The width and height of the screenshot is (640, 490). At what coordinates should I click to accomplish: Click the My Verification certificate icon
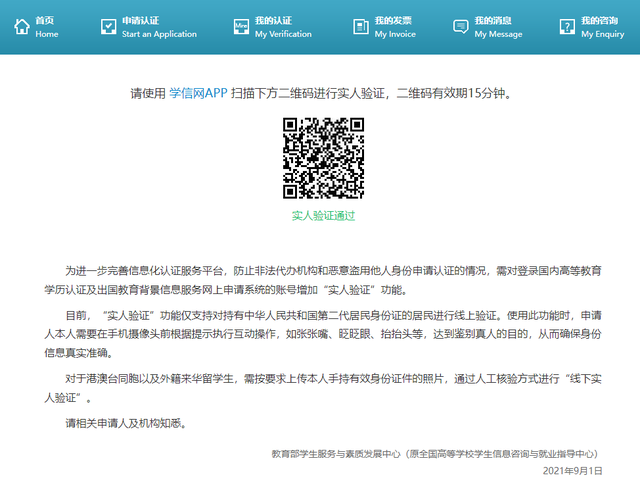pyautogui.click(x=241, y=27)
